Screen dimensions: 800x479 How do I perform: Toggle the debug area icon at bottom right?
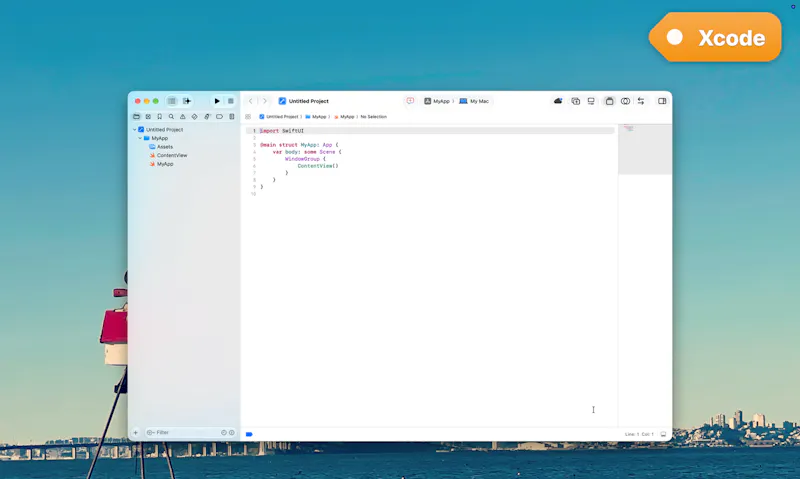click(x=663, y=434)
